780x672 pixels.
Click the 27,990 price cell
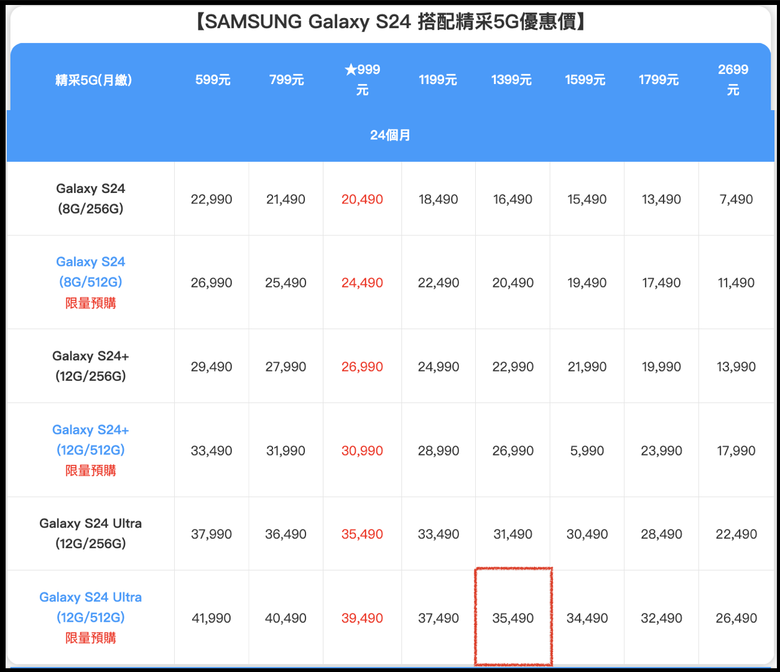(x=286, y=367)
